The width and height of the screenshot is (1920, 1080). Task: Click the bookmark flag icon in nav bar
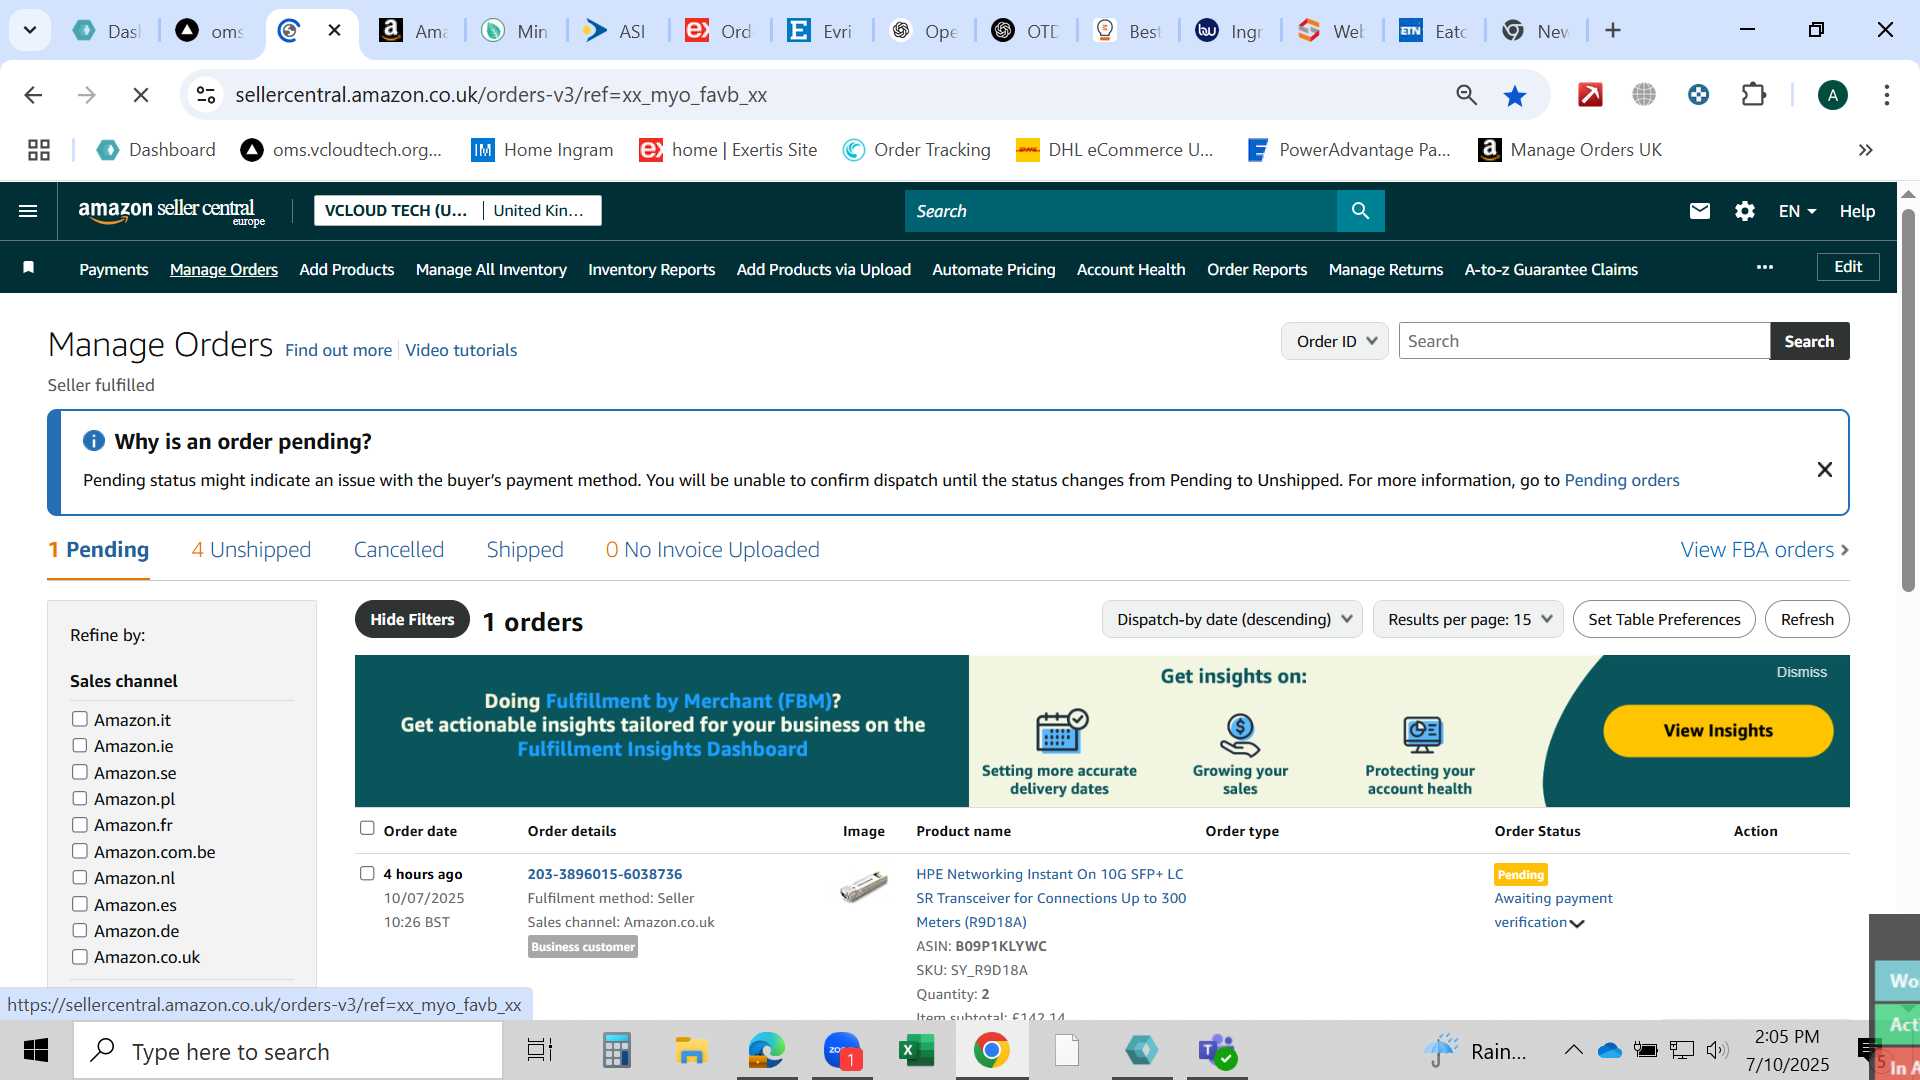[x=29, y=267]
